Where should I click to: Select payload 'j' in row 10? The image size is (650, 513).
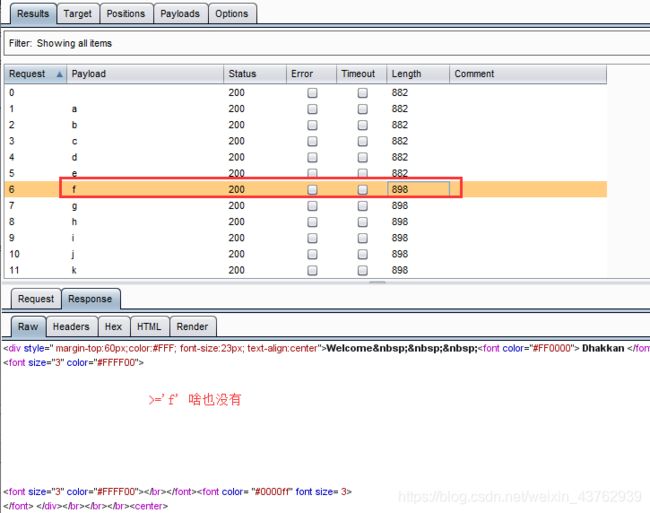[x=73, y=254]
